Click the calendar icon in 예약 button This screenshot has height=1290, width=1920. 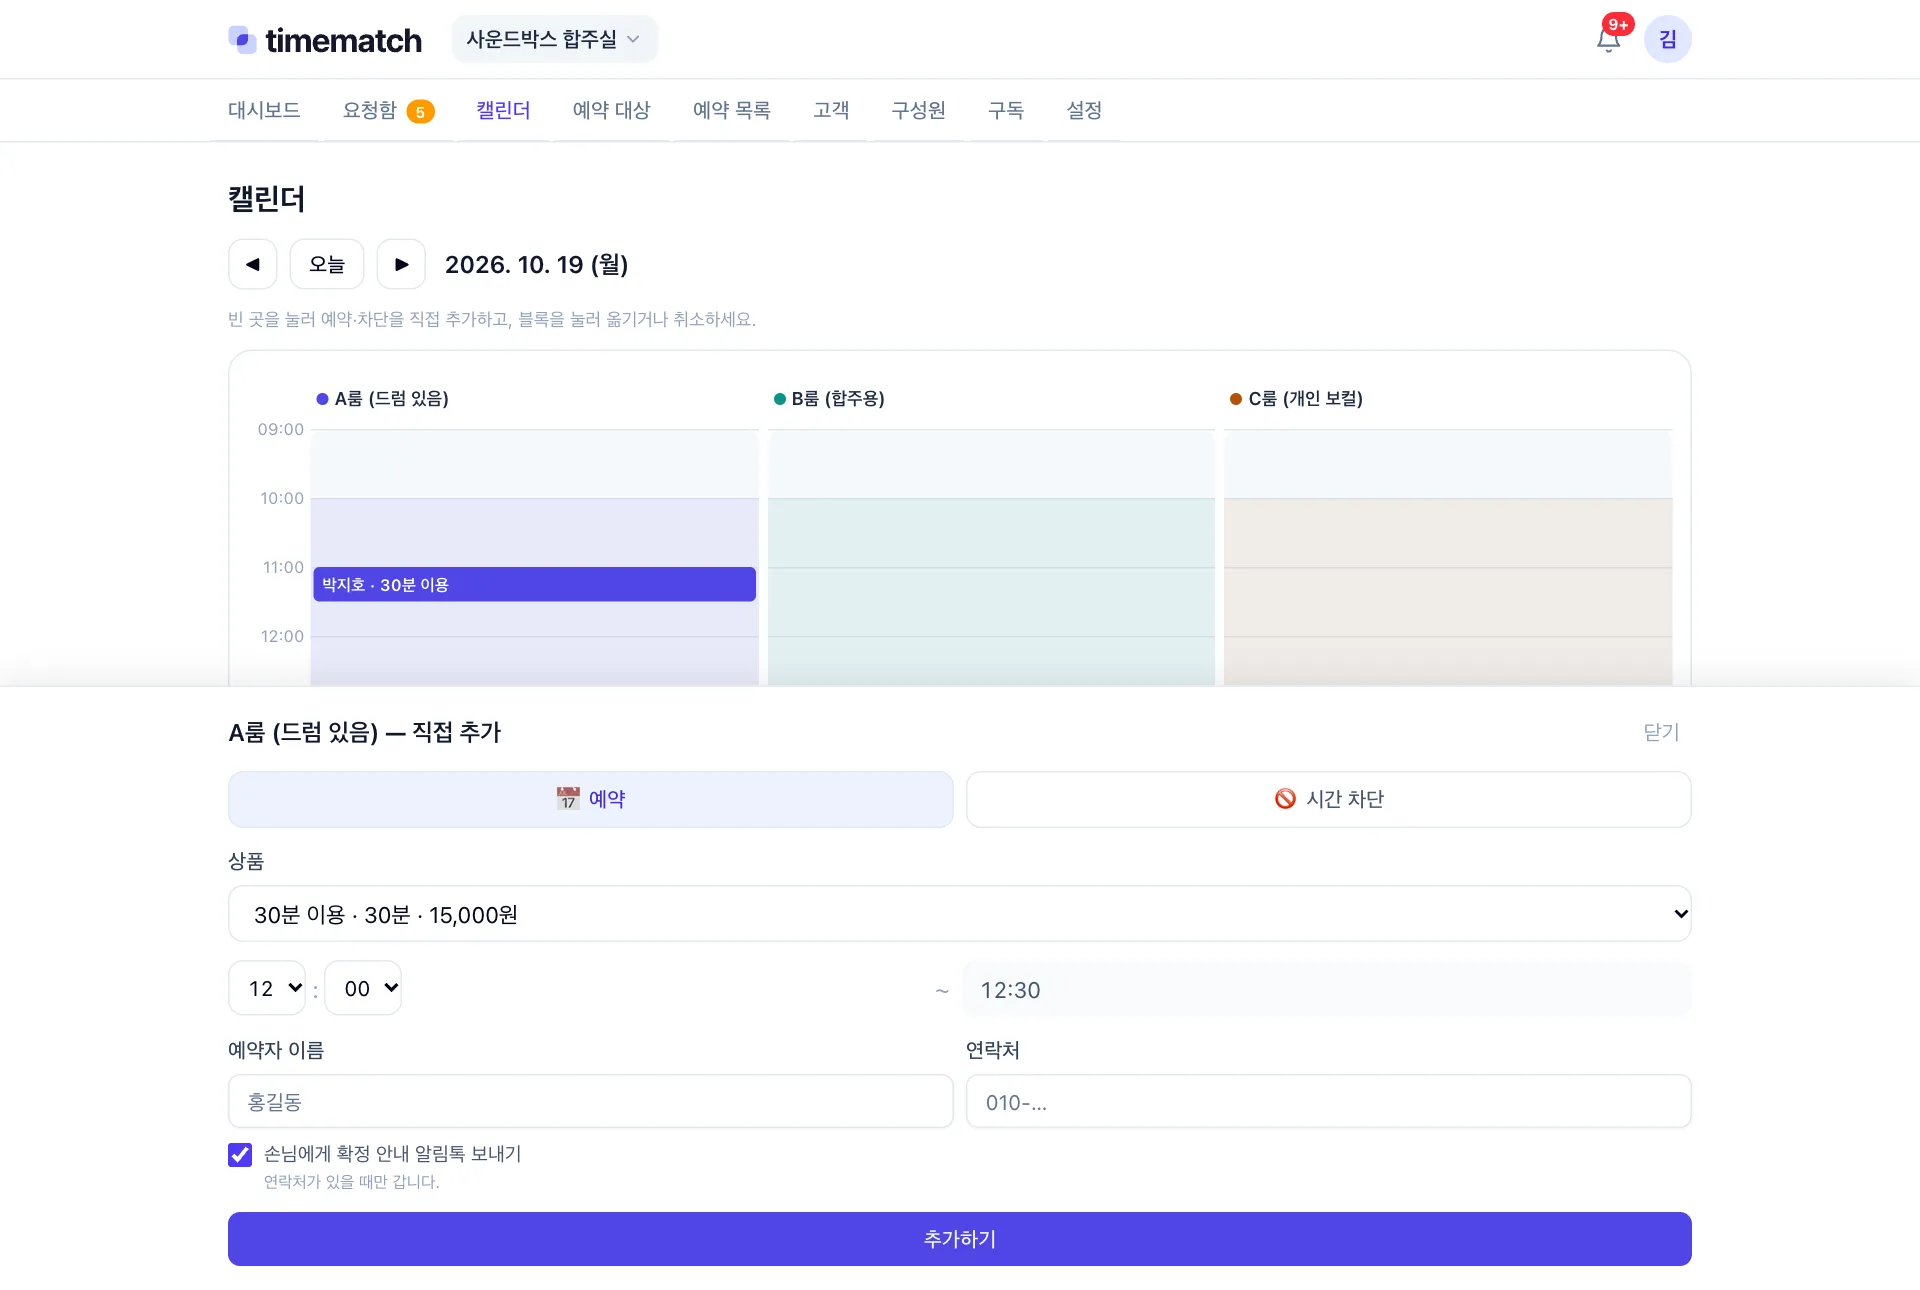[568, 799]
